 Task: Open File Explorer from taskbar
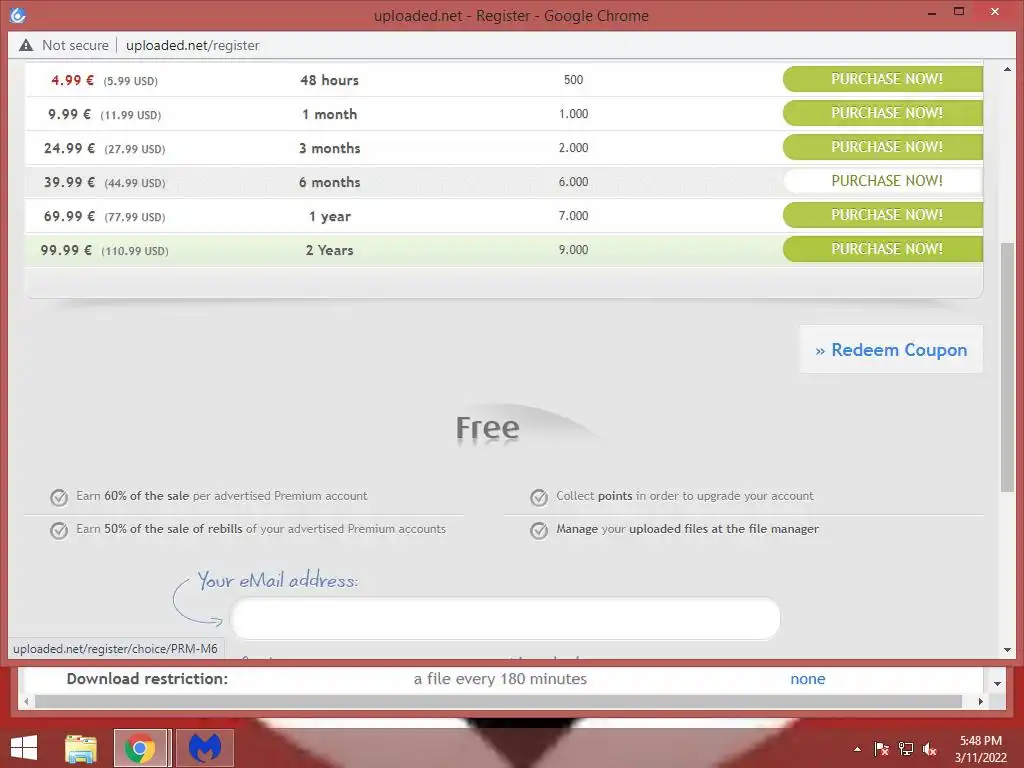click(81, 748)
